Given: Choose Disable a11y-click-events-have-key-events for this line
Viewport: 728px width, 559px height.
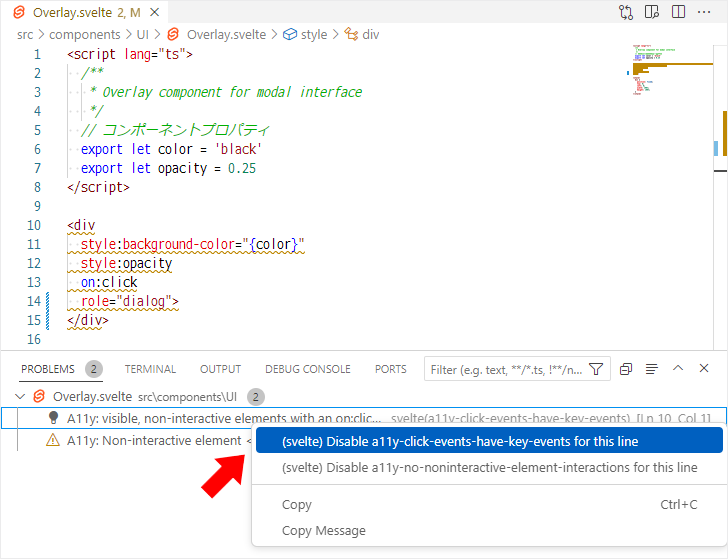Looking at the screenshot, I should 489,441.
